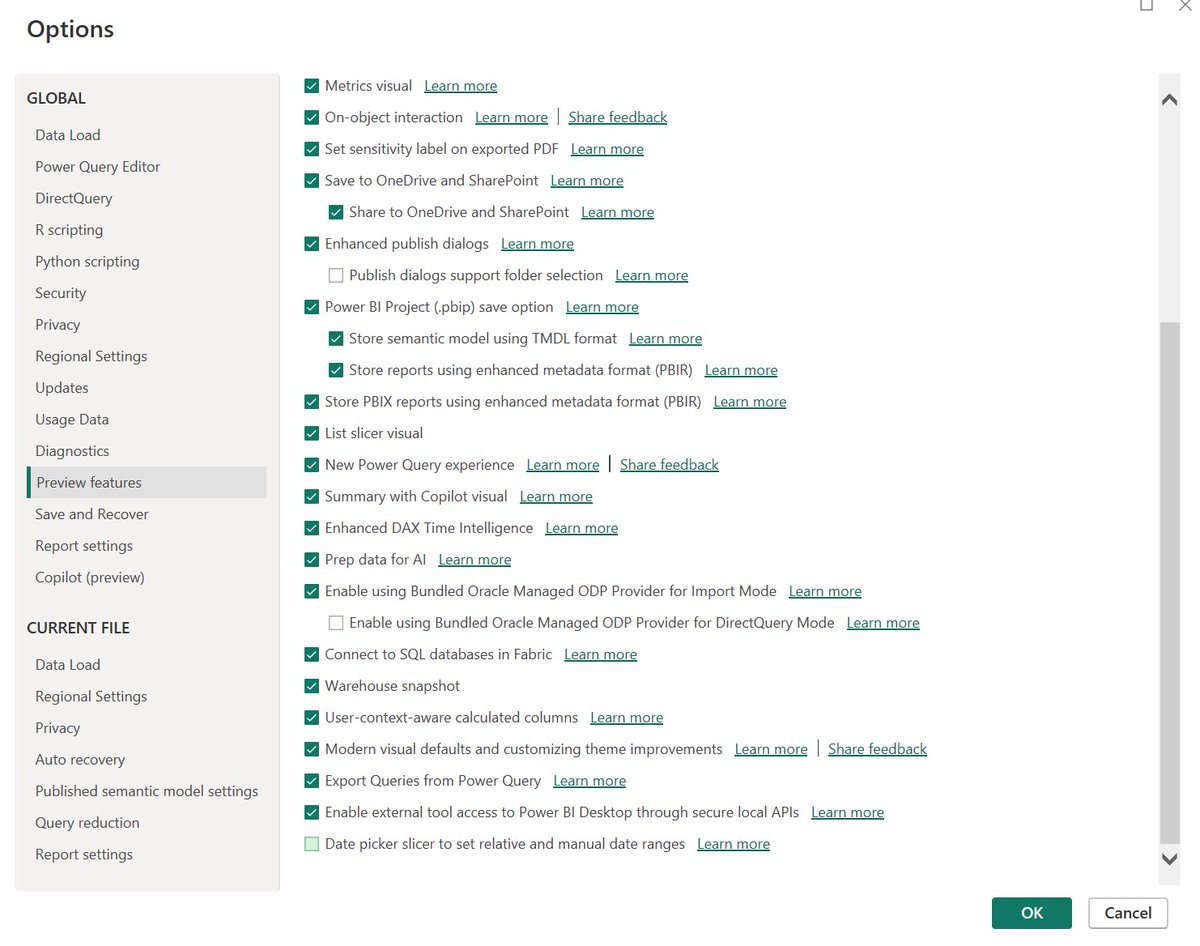The height and width of the screenshot is (946, 1200).
Task: Select Python scripting in sidebar
Action: point(87,261)
